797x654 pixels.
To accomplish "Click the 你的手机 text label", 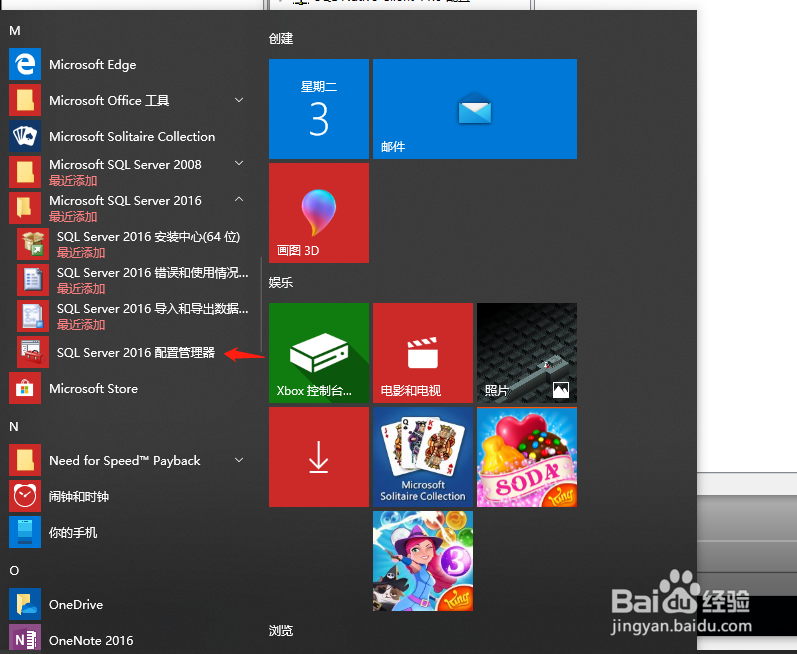I will (x=73, y=533).
